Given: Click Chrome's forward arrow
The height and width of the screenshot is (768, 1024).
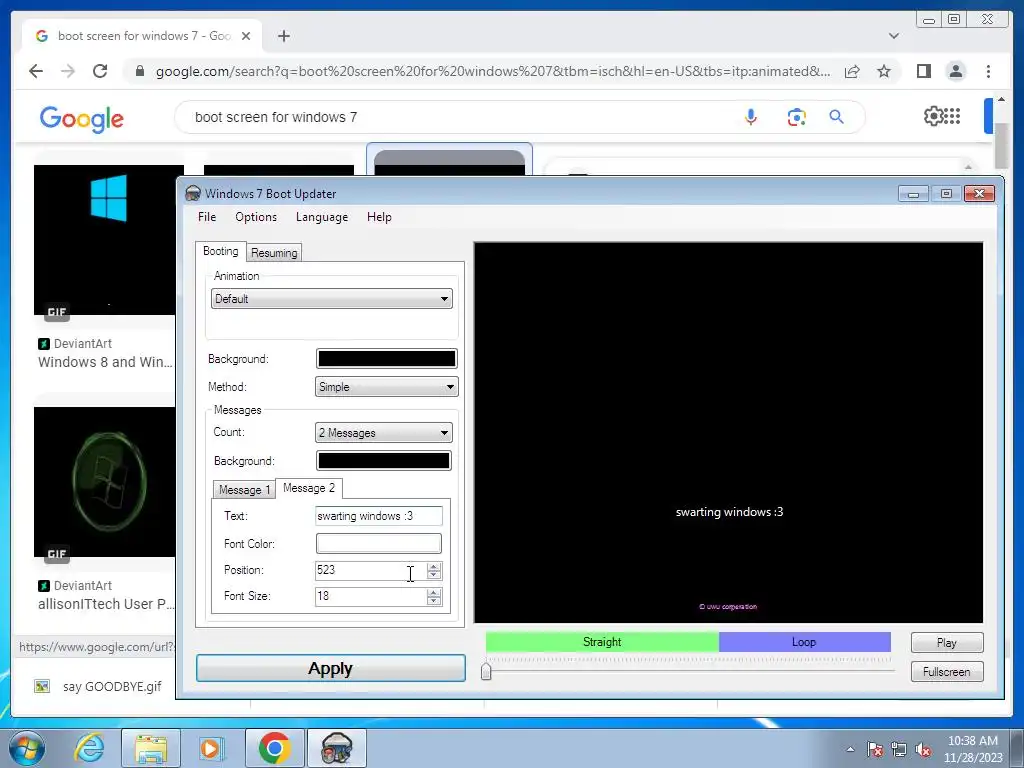Looking at the screenshot, I should (x=68, y=71).
